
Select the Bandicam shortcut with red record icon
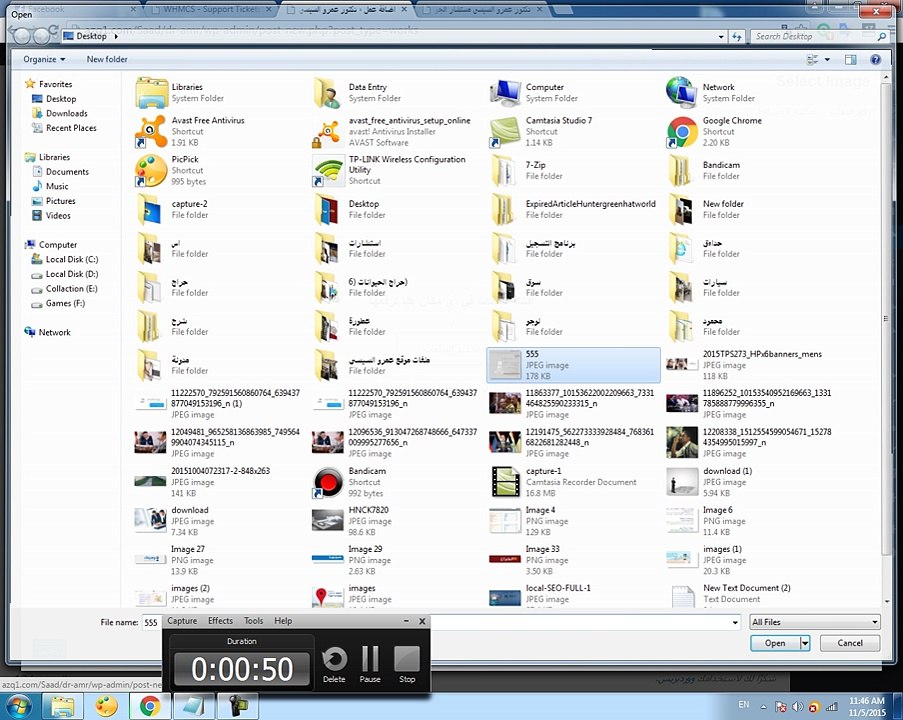coord(328,482)
